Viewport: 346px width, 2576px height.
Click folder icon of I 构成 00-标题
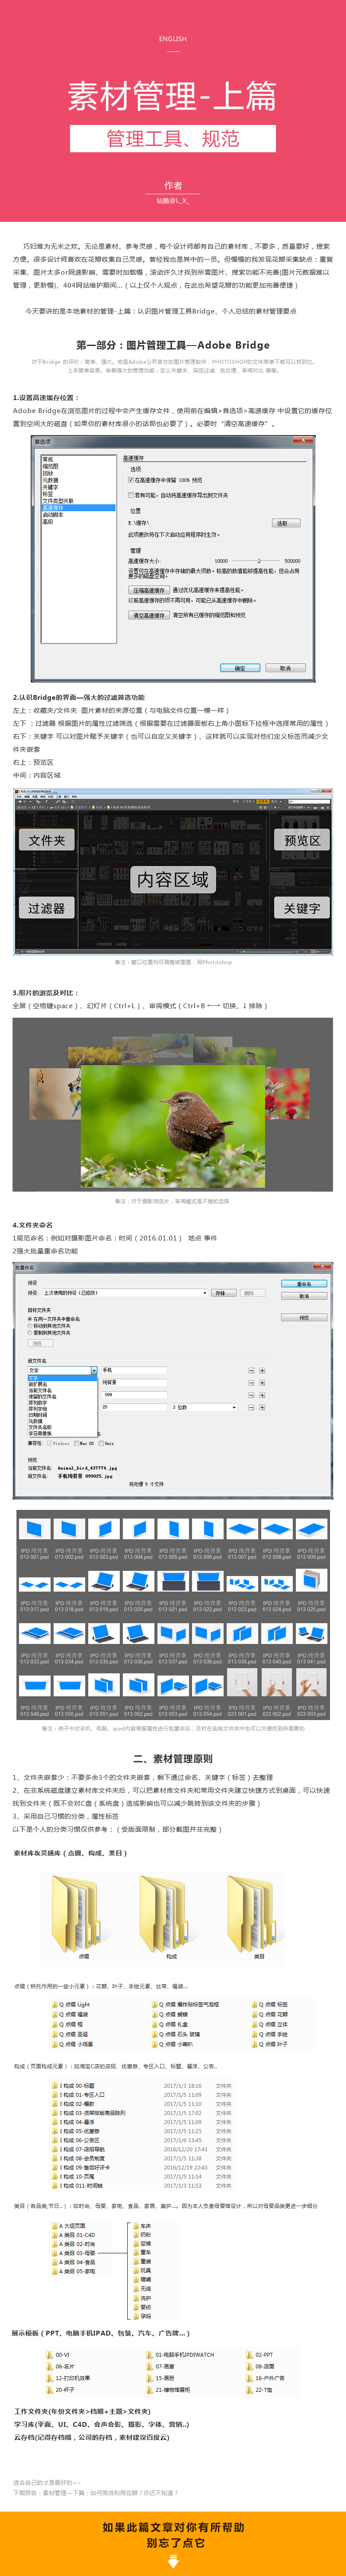[x=54, y=2086]
